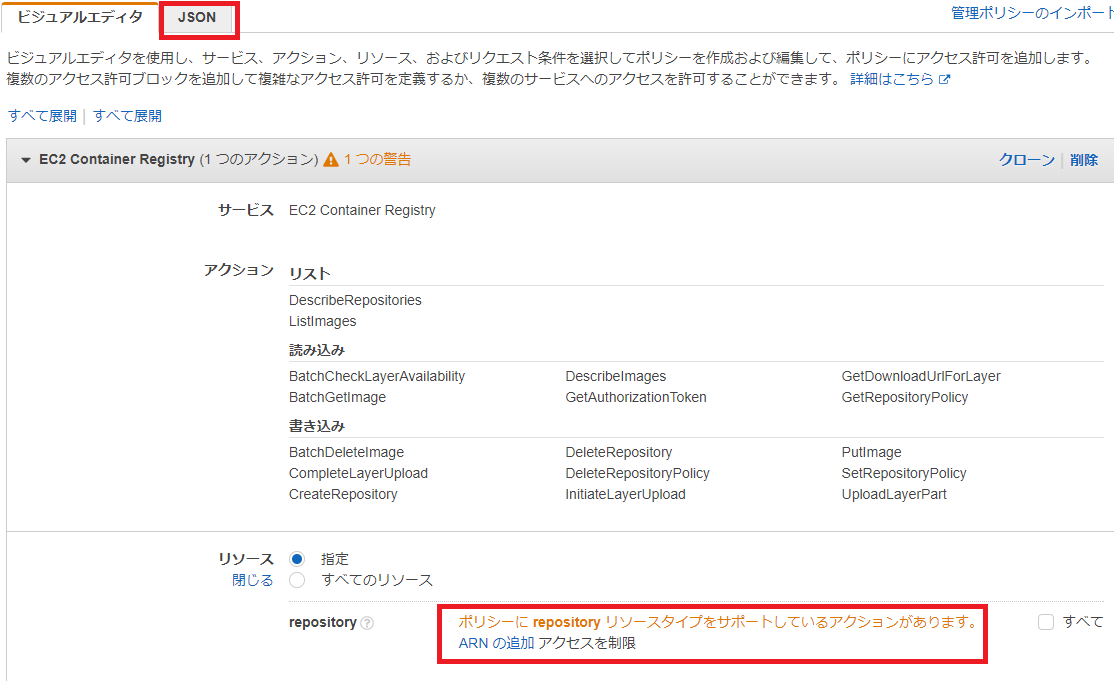Image resolution: width=1114 pixels, height=681 pixels.
Task: Click GetAuthorizationToken action
Action: pos(636,397)
